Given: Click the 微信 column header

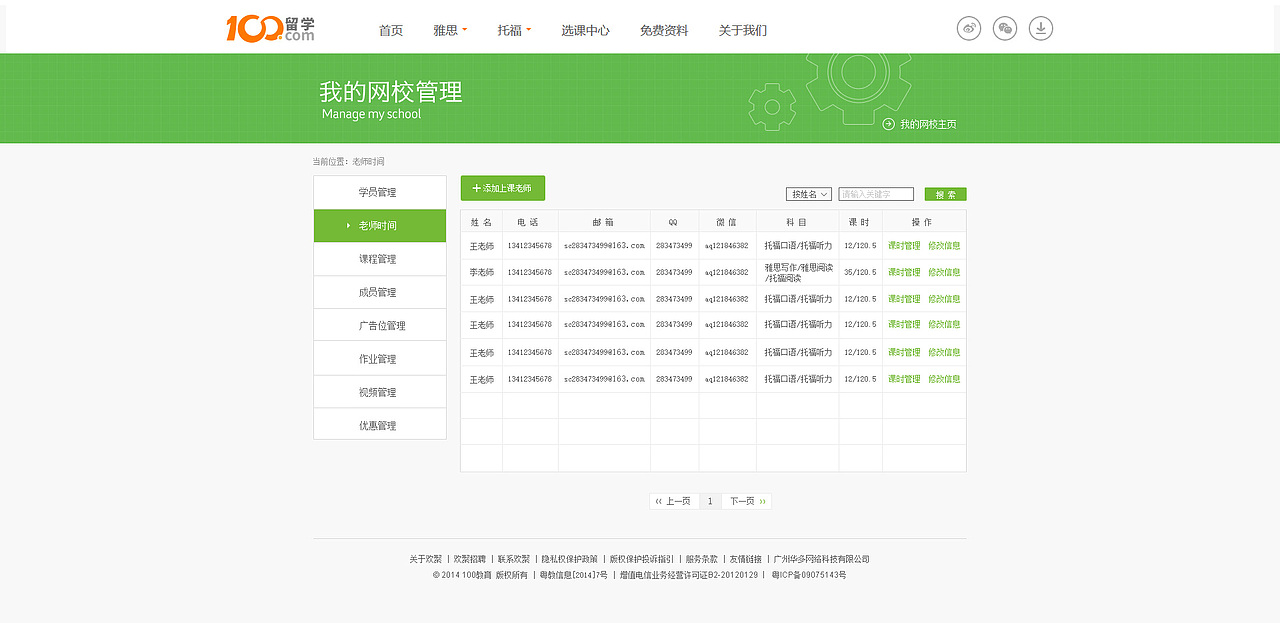Looking at the screenshot, I should click(727, 222).
